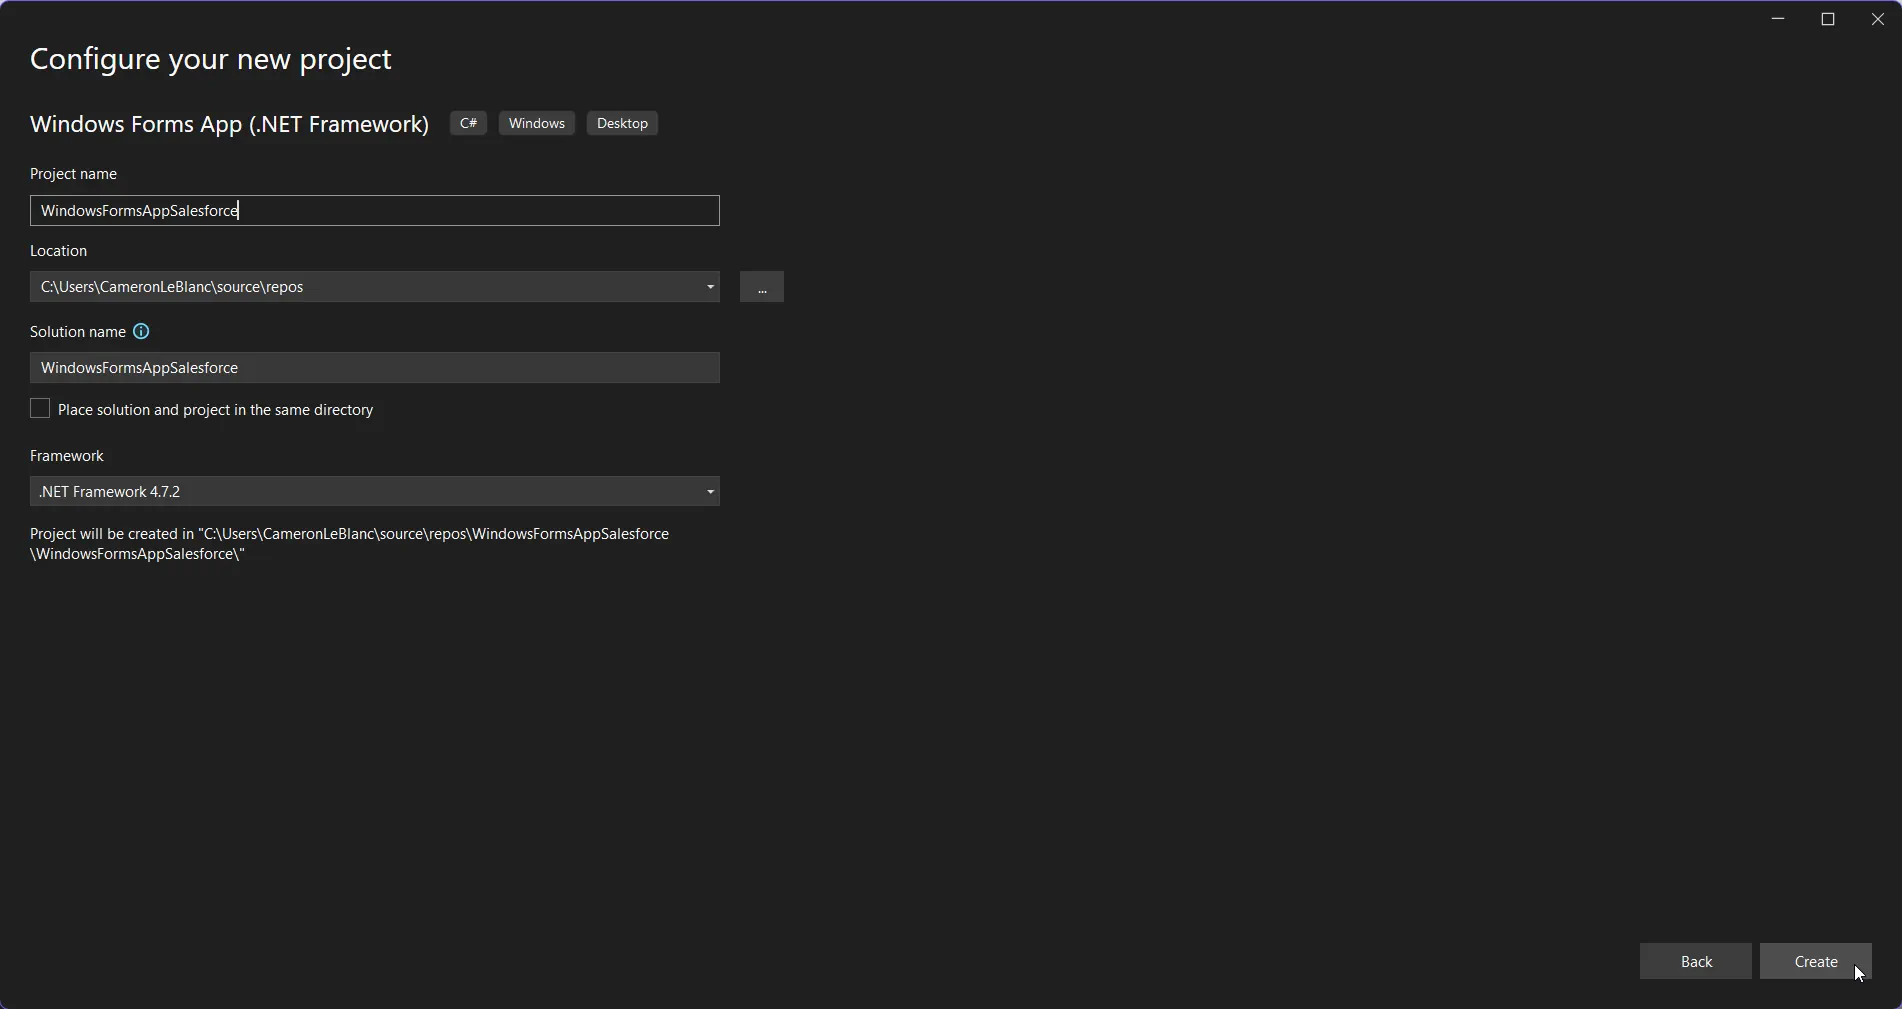Enable placing solution and project in same directory
This screenshot has height=1009, width=1902.
pos(40,409)
